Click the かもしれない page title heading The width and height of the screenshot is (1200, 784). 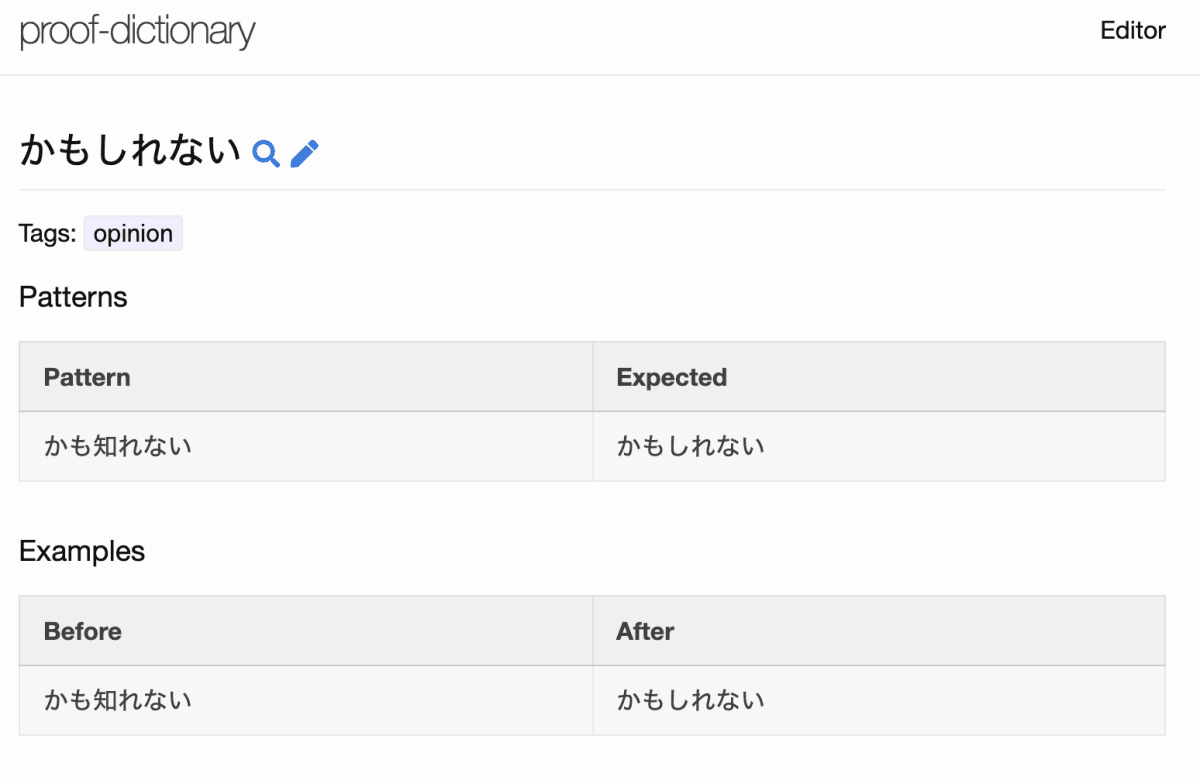131,152
